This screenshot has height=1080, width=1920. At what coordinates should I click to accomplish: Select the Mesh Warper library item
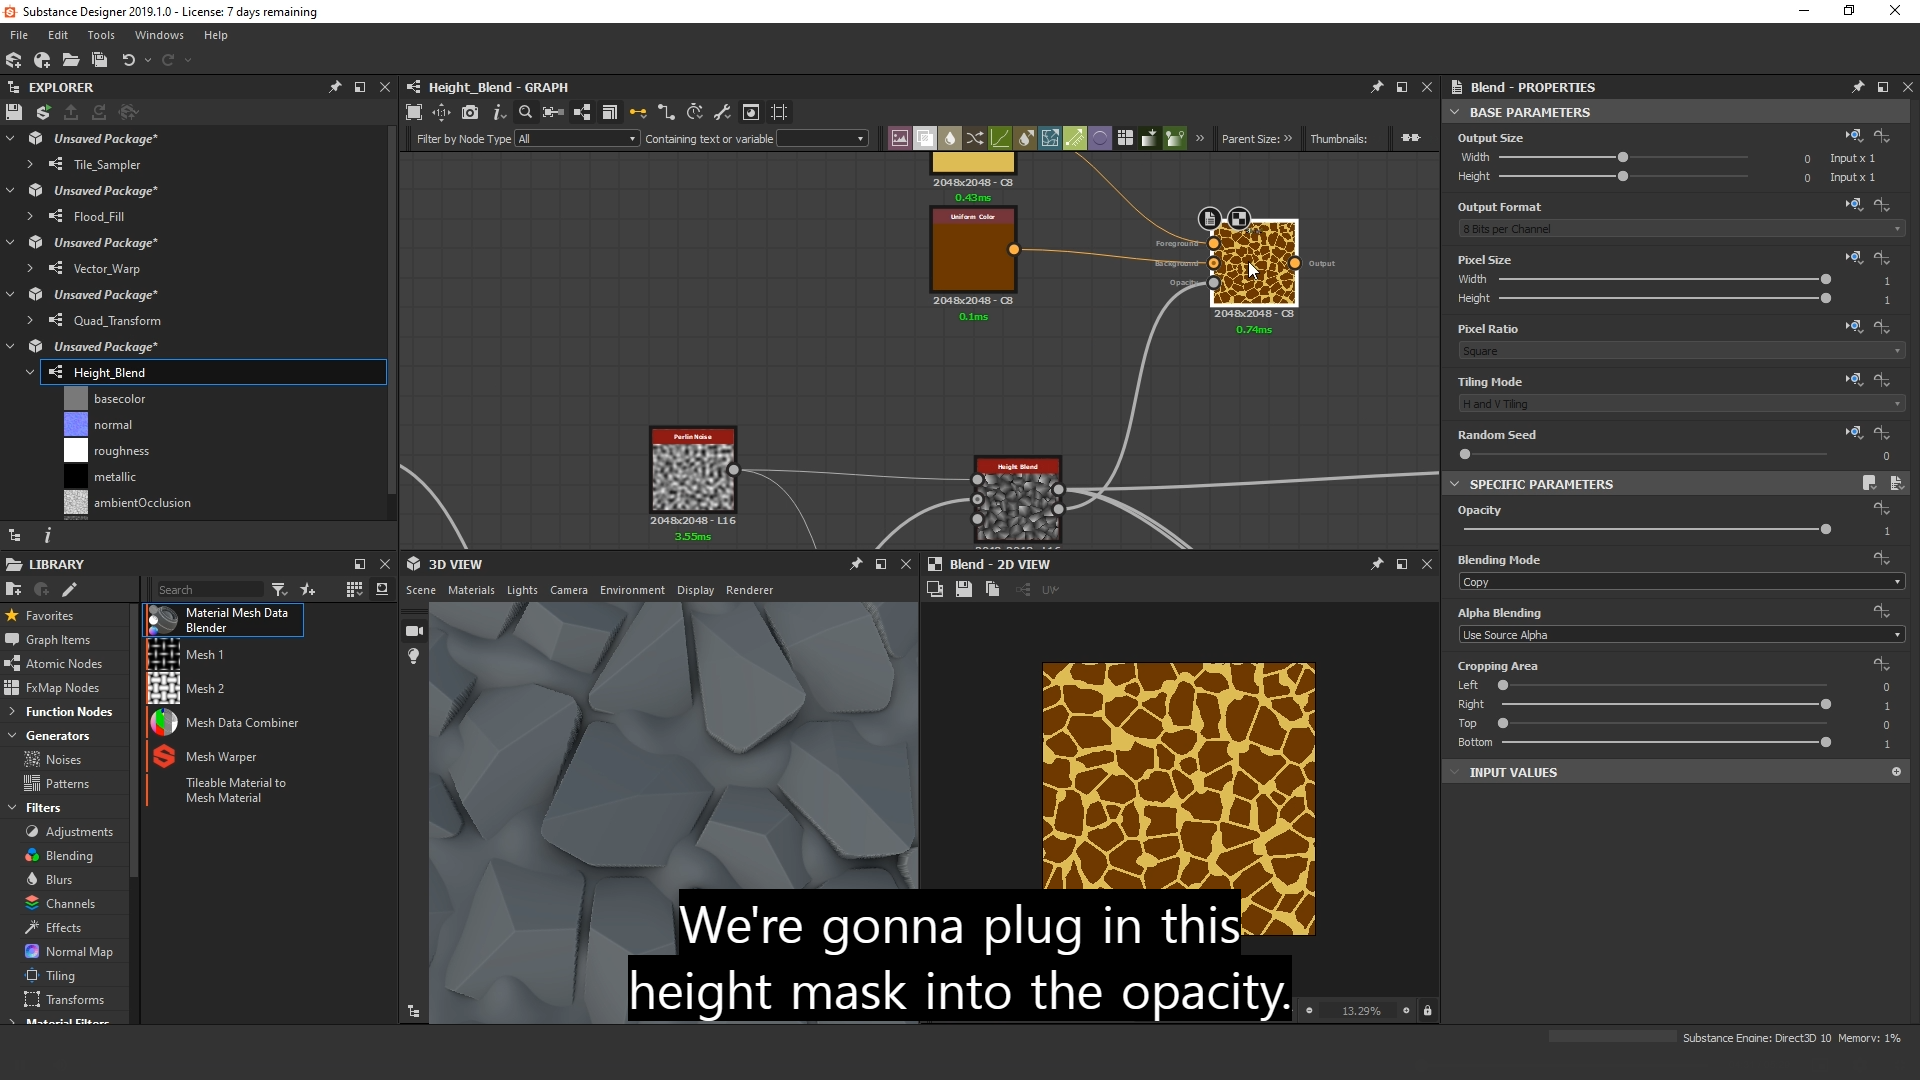221,757
